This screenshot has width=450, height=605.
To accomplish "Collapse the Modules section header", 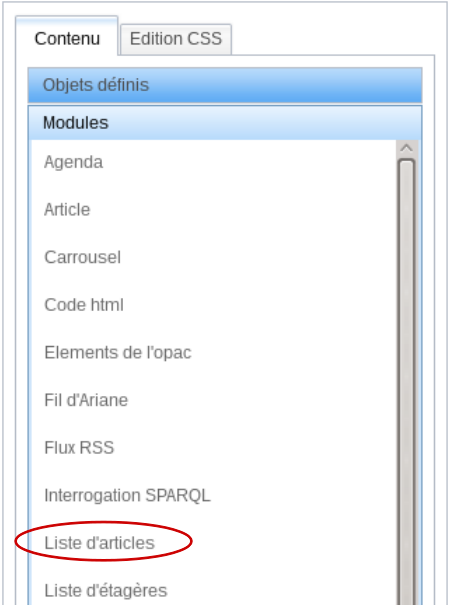I will click(225, 123).
